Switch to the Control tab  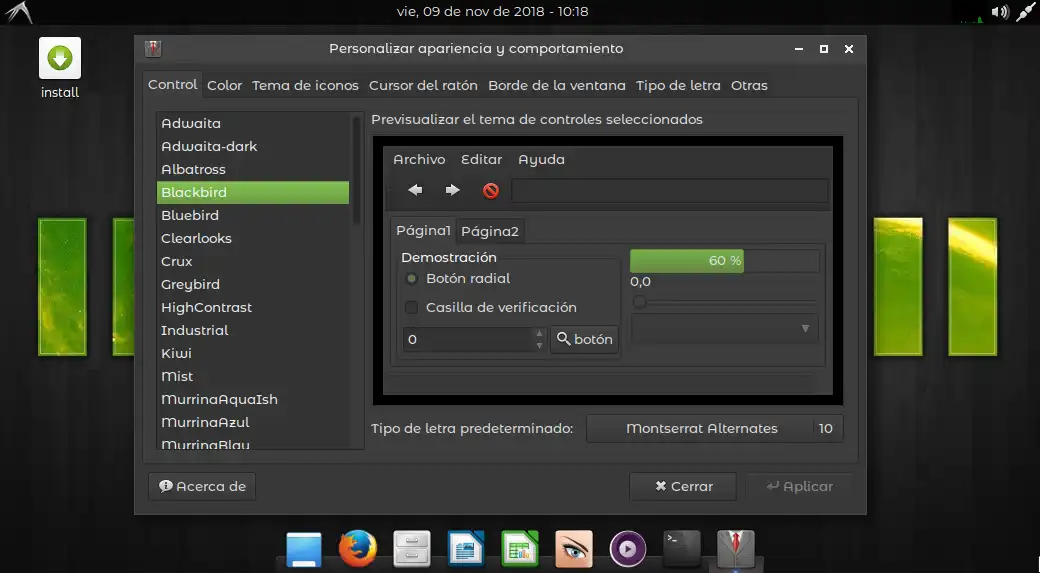[x=172, y=84]
